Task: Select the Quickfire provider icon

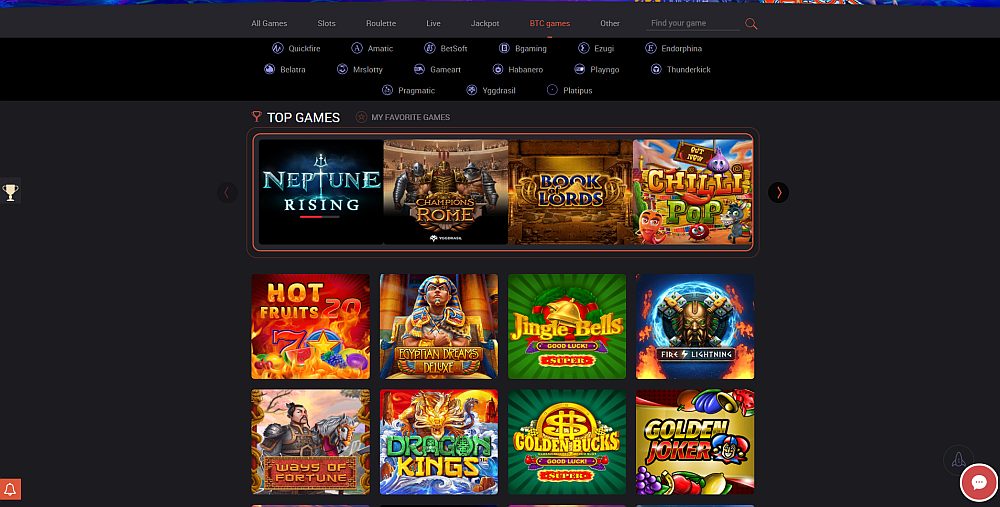Action: tap(277, 48)
